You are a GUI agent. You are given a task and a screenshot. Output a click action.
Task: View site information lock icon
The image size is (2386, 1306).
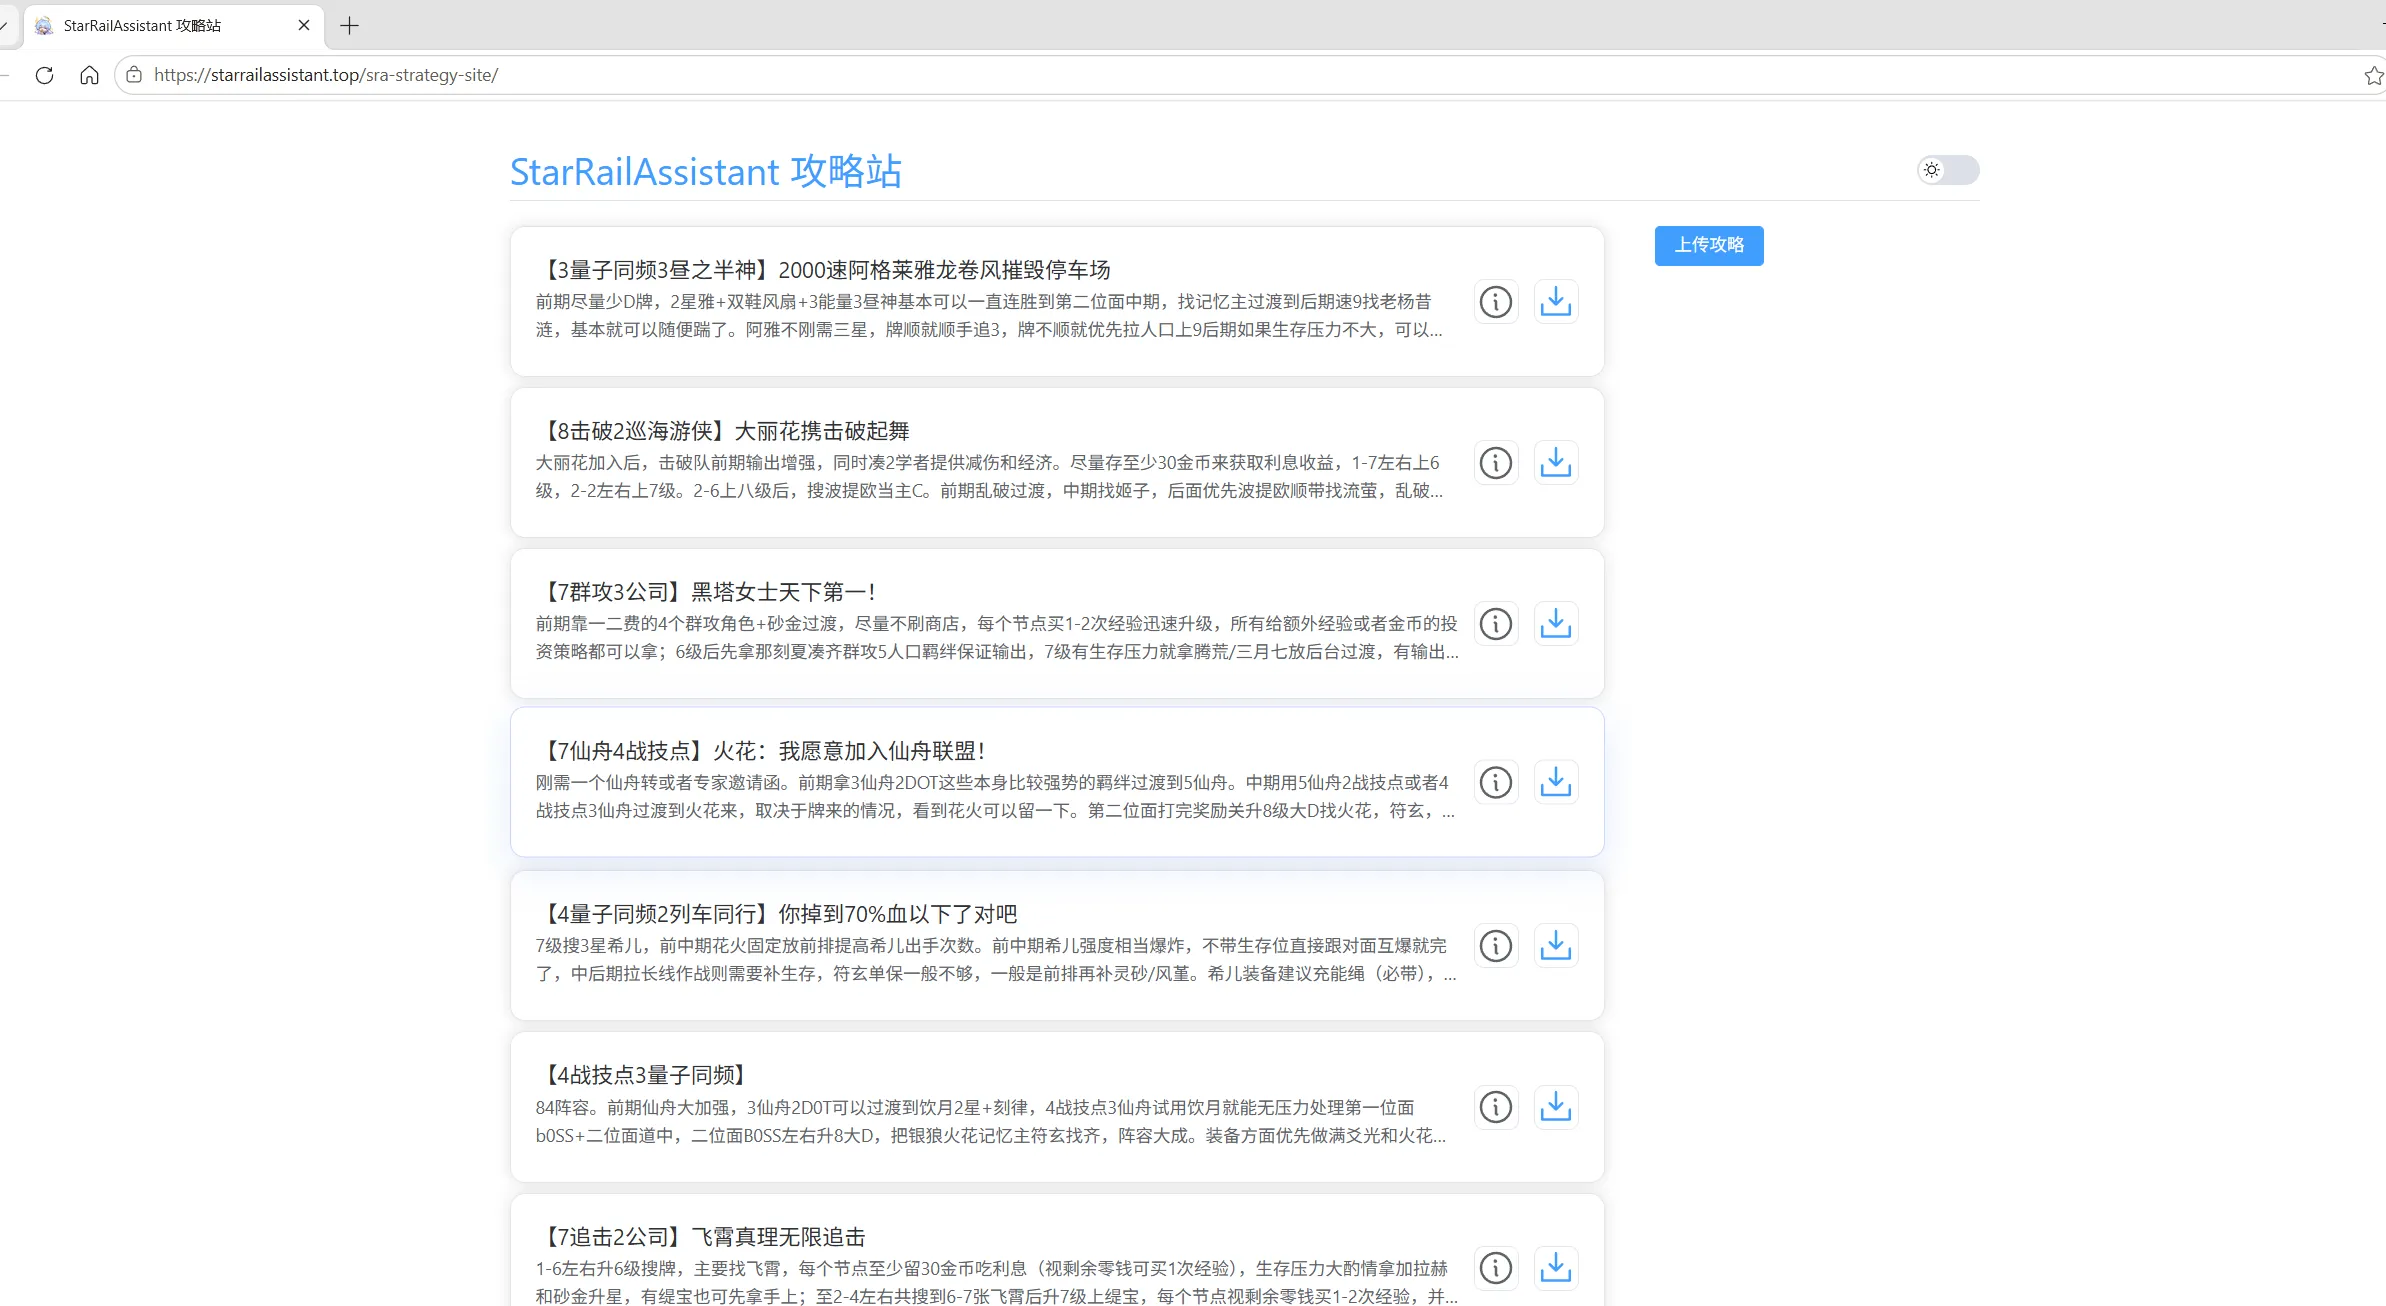click(134, 75)
